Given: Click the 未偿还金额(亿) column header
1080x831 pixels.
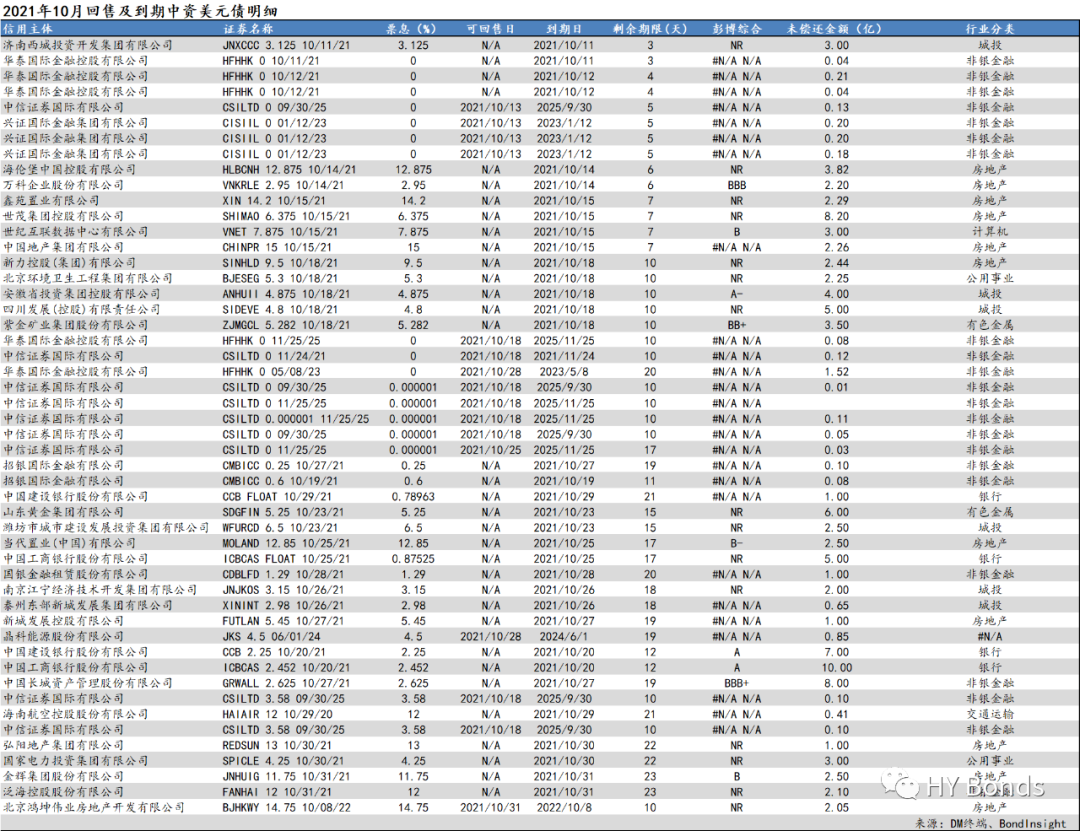Looking at the screenshot, I should coord(834,29).
